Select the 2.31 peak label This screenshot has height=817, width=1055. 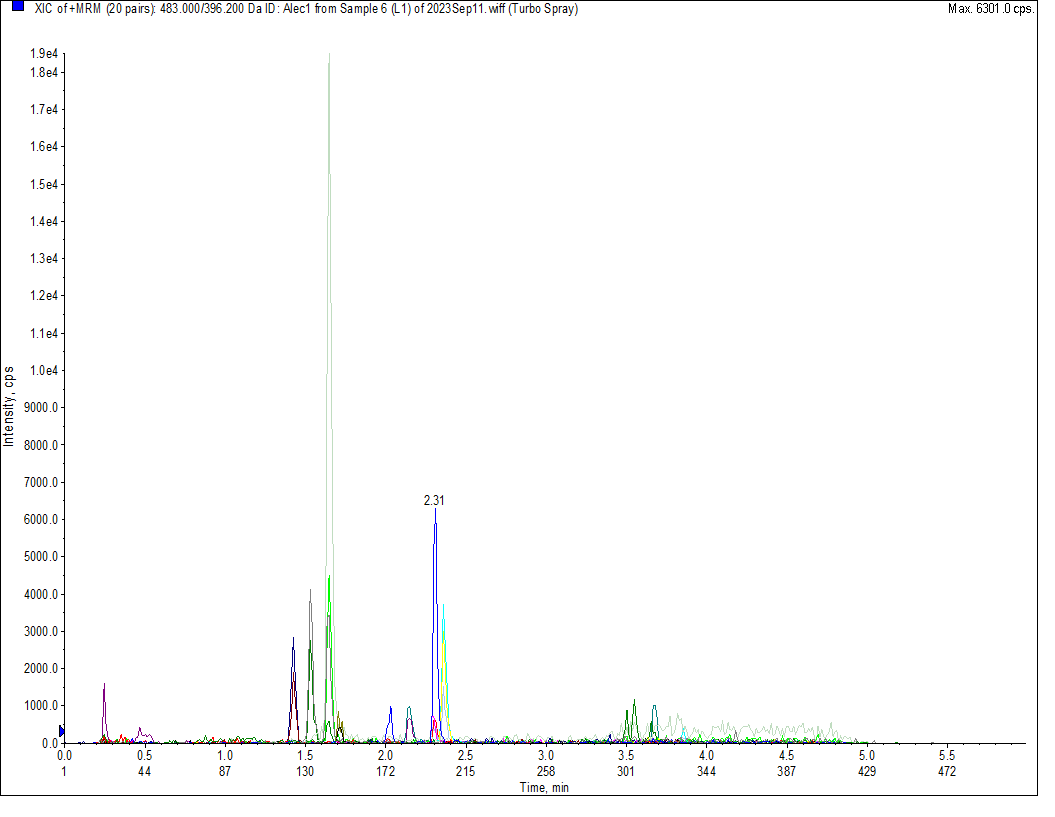[x=434, y=501]
